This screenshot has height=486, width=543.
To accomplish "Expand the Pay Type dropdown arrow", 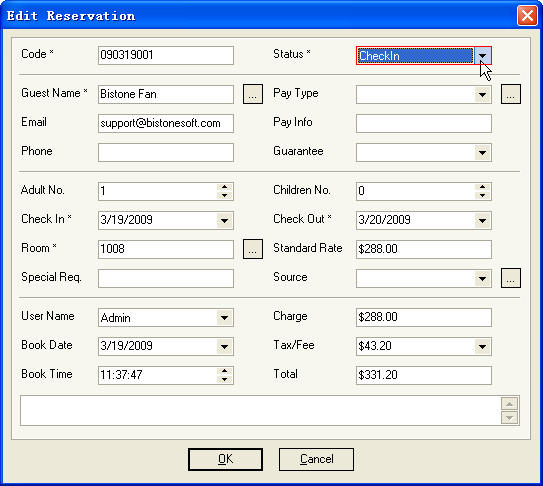I will pyautogui.click(x=482, y=95).
